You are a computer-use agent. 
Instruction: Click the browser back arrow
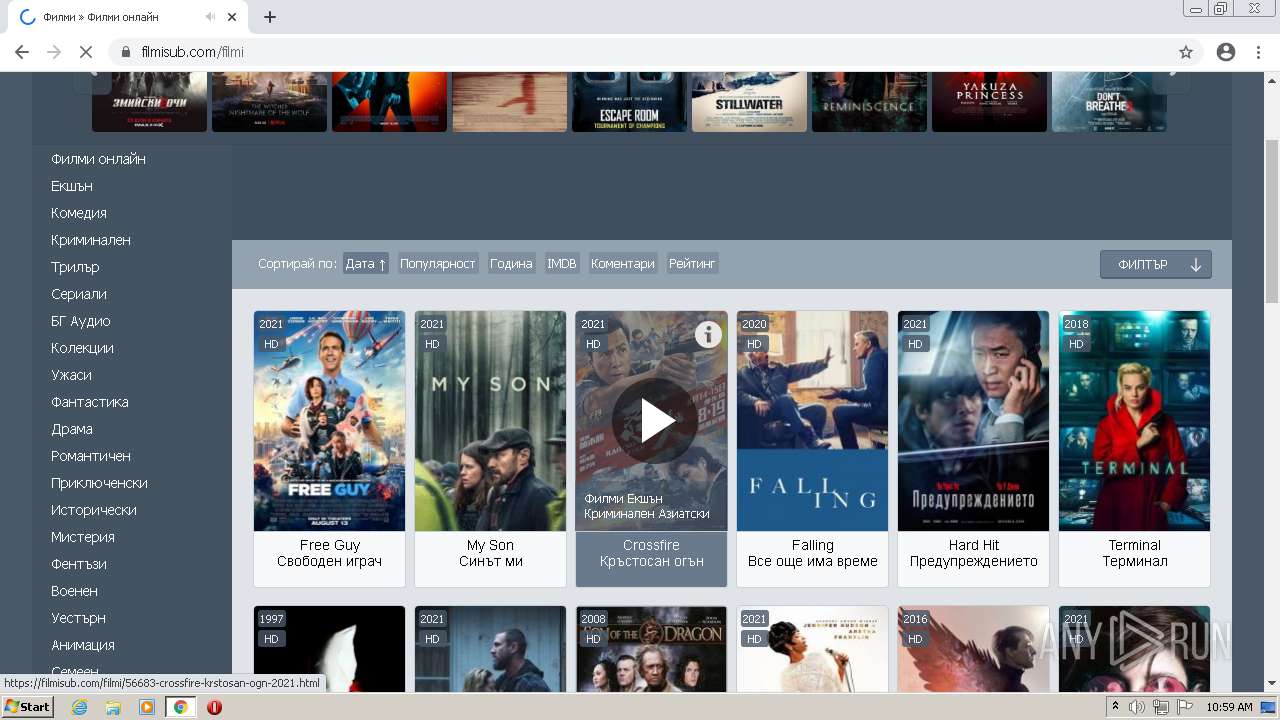click(x=22, y=52)
